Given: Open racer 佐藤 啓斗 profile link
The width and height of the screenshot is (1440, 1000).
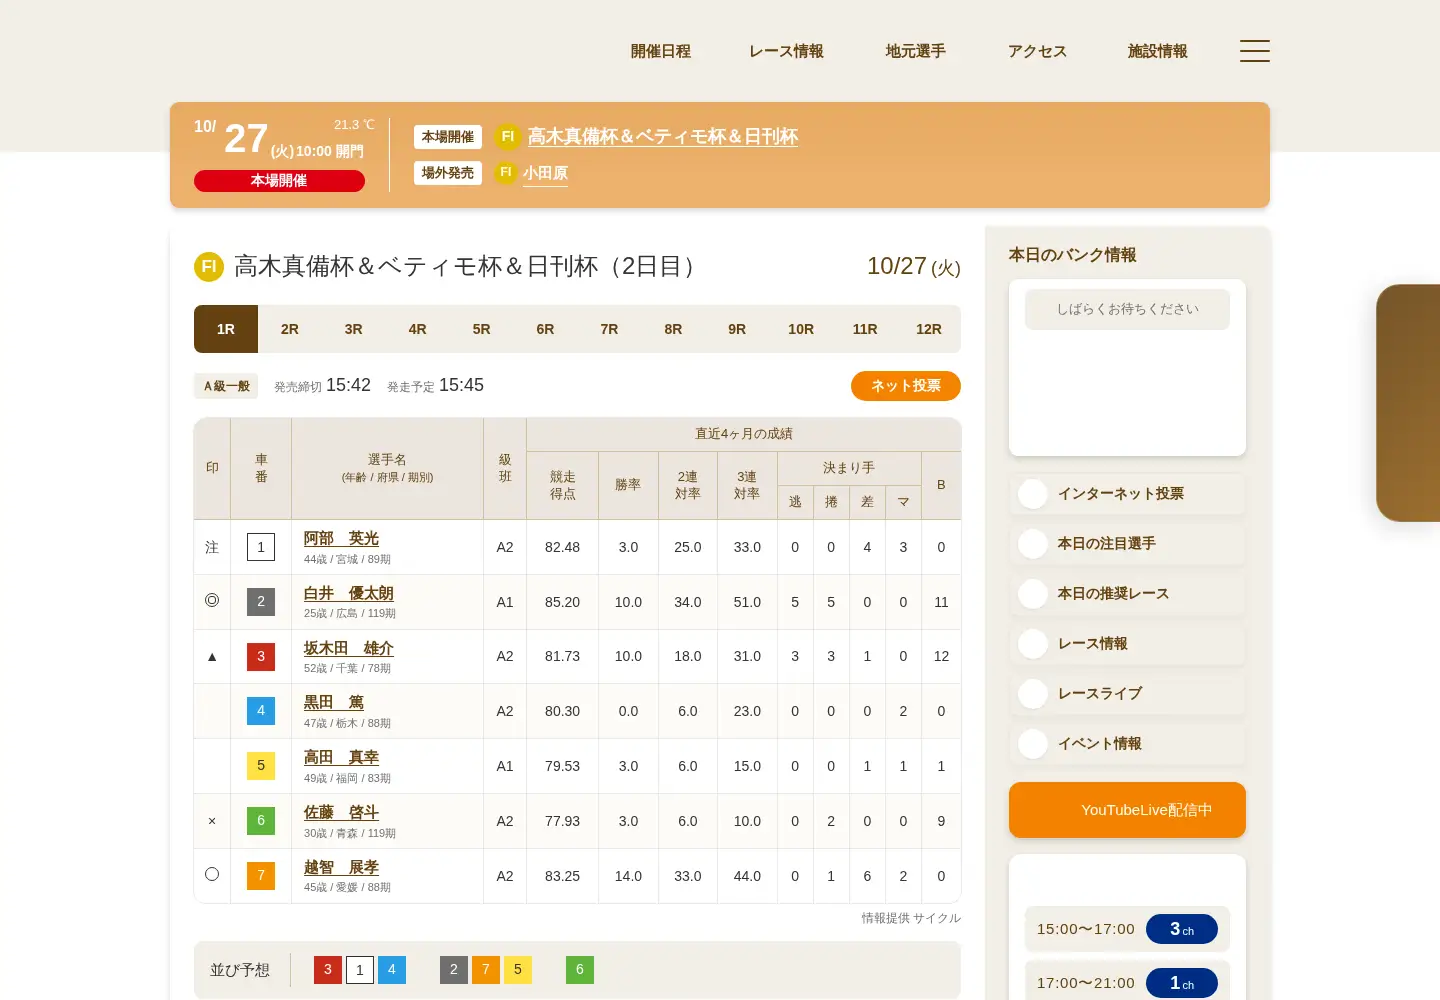Looking at the screenshot, I should [x=341, y=812].
